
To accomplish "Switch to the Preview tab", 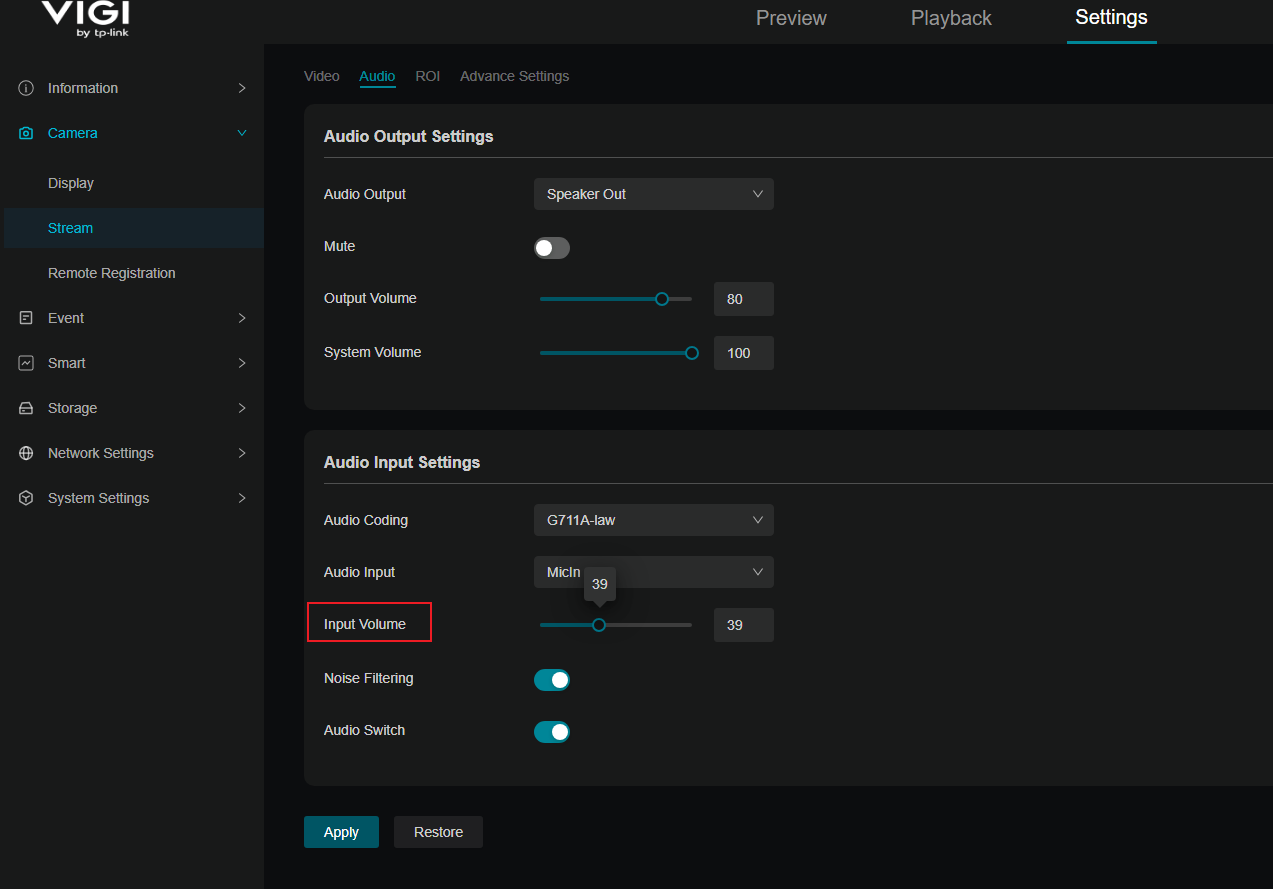I will pyautogui.click(x=791, y=18).
